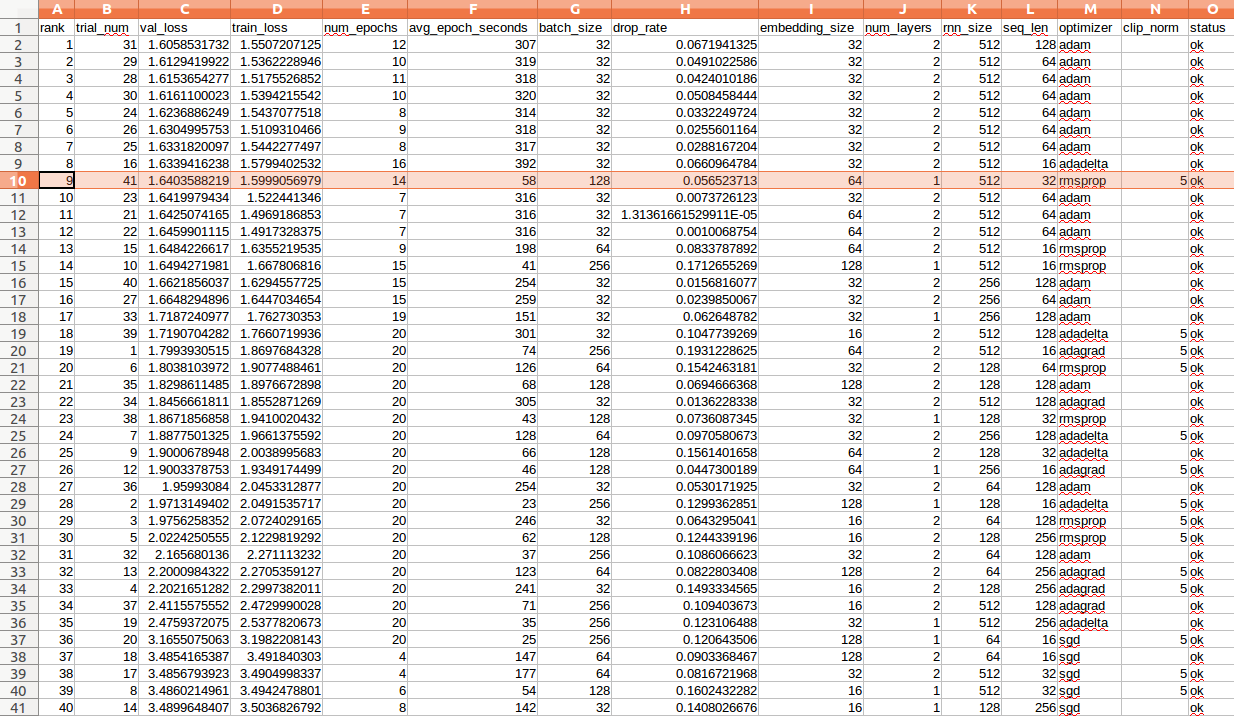The height and width of the screenshot is (716, 1234).
Task: Select drop_rate cell 0.120643506
Action: click(684, 639)
